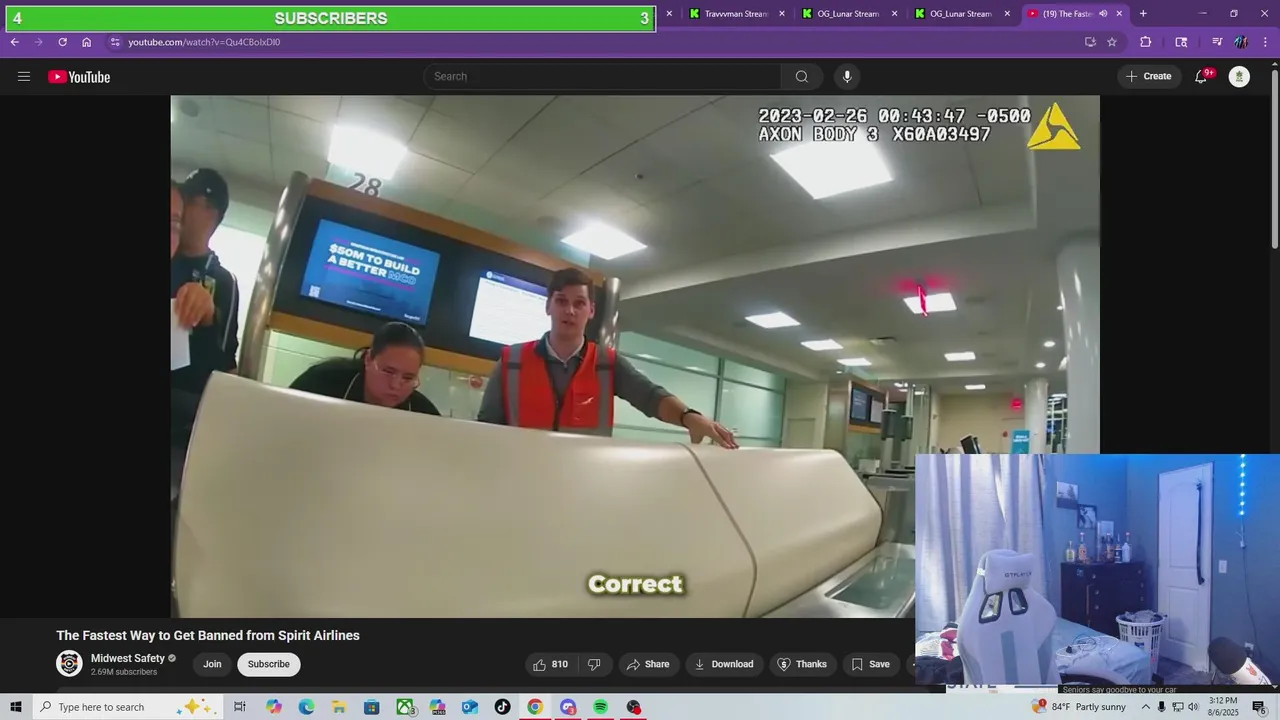
Task: Click the 2.69M subscribers text
Action: (x=124, y=672)
